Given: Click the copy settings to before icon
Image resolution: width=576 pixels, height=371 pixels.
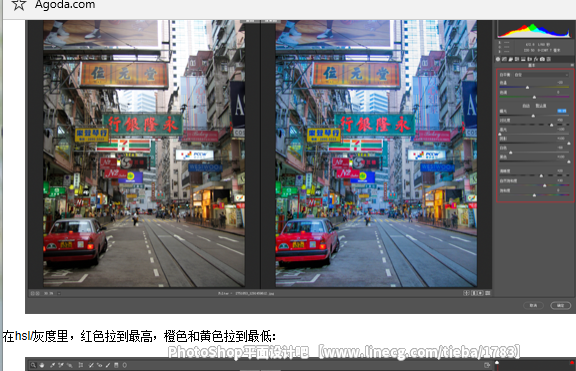Looking at the screenshot, I should pyautogui.click(x=480, y=293).
